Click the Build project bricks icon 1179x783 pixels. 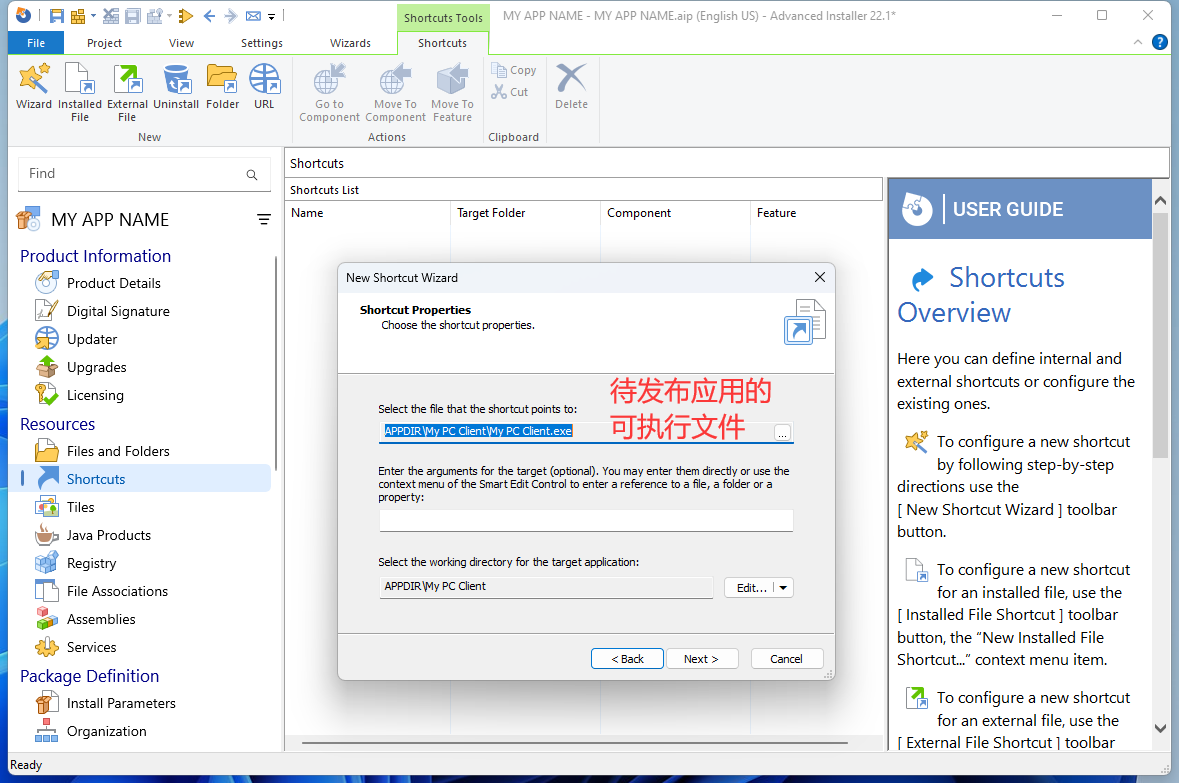77,16
